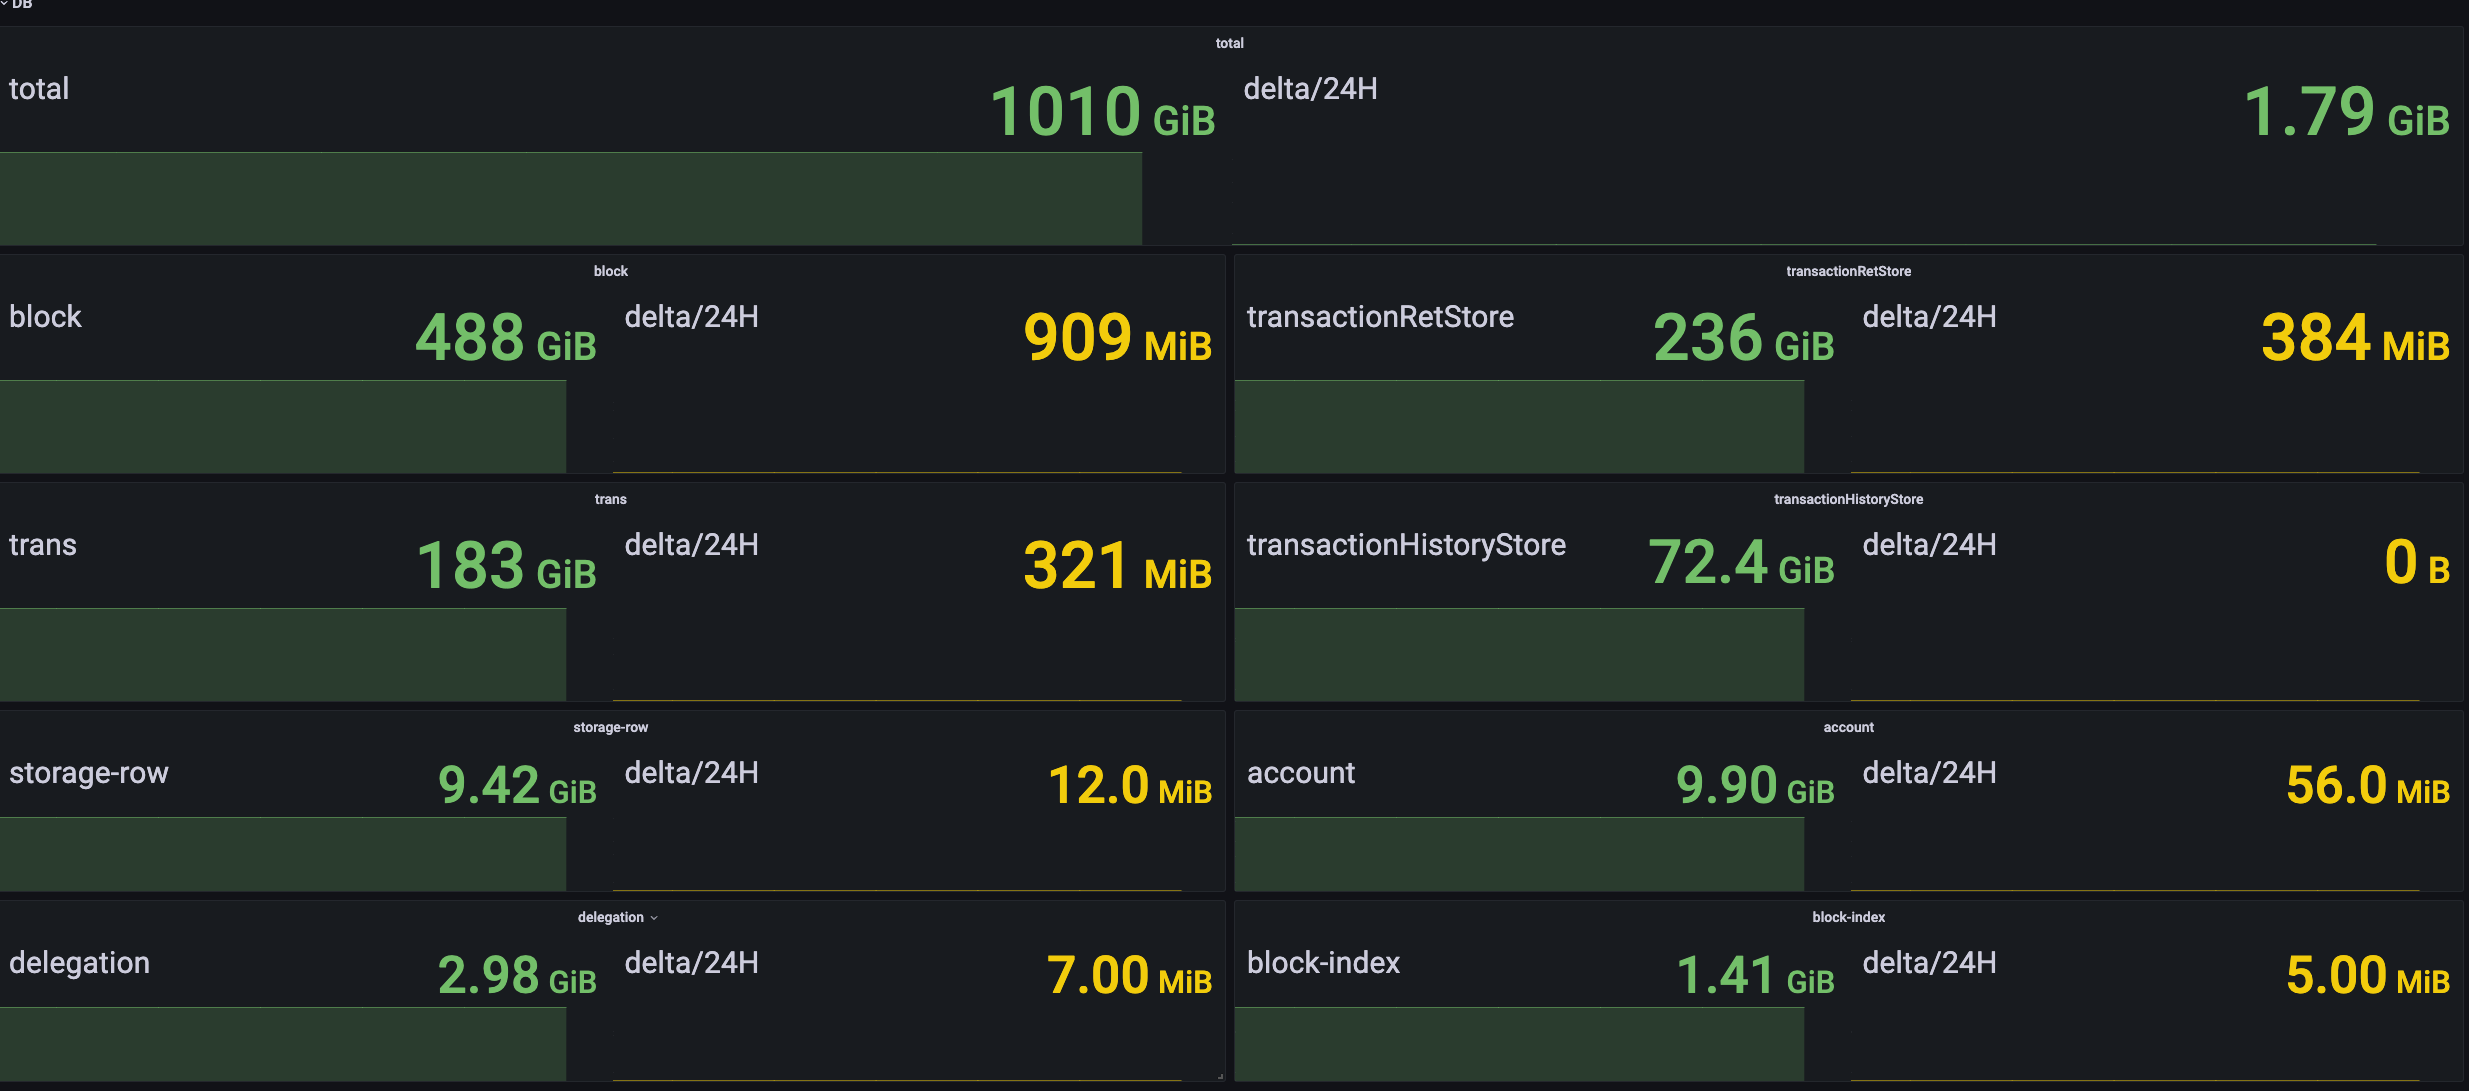2469x1091 pixels.
Task: Open the transactionRetStore panel title menu
Action: pos(1848,271)
